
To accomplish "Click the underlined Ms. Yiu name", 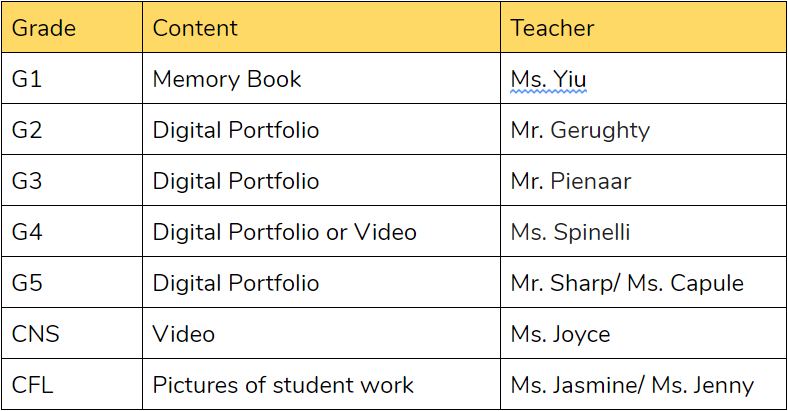I will (x=548, y=79).
